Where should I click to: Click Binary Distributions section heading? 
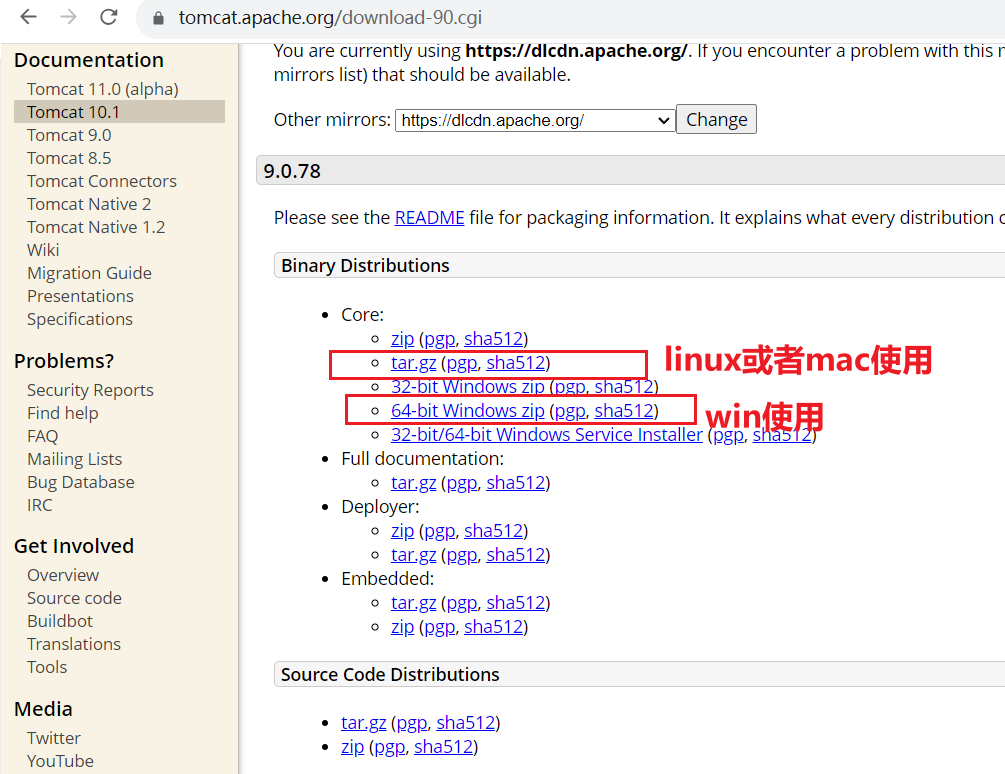(x=365, y=265)
